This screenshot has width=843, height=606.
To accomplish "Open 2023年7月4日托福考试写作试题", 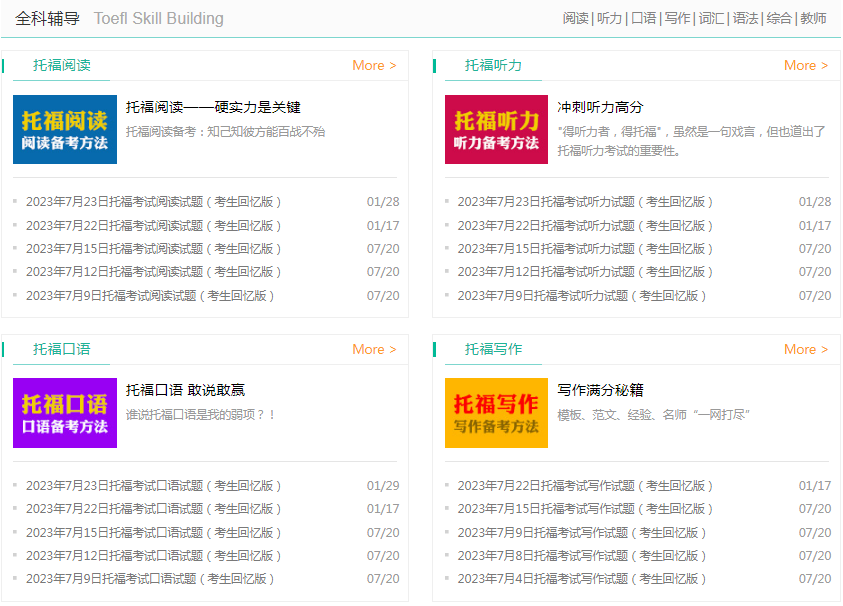I will (x=582, y=579).
